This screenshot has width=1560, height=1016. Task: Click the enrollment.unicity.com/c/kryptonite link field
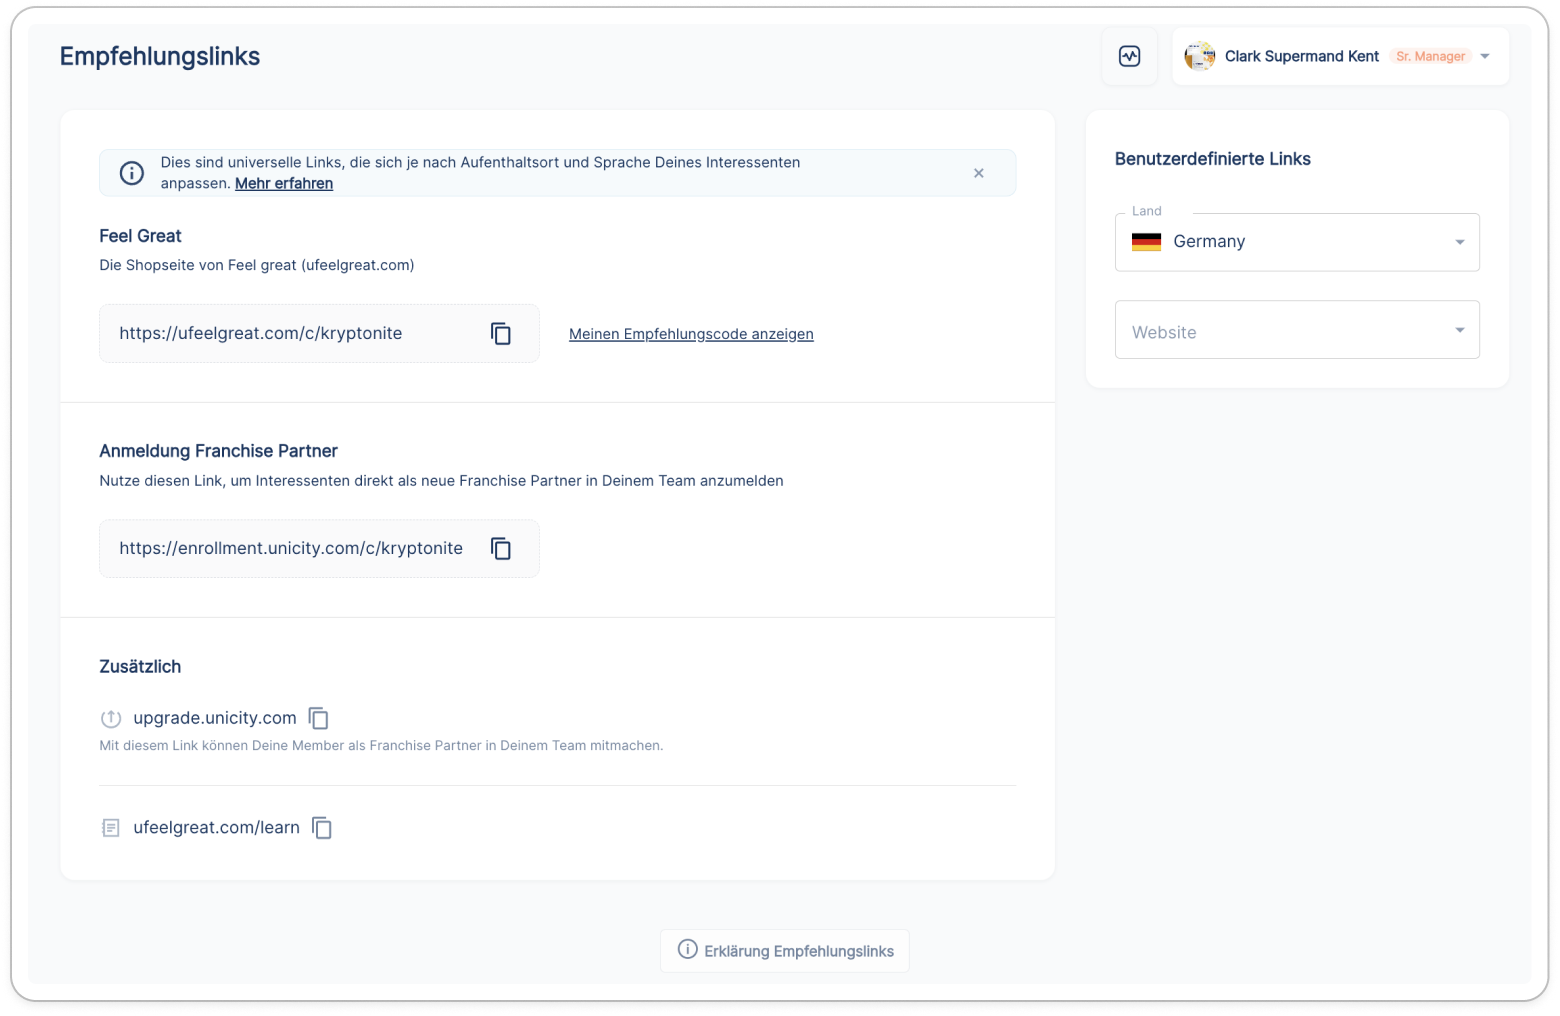click(319, 548)
